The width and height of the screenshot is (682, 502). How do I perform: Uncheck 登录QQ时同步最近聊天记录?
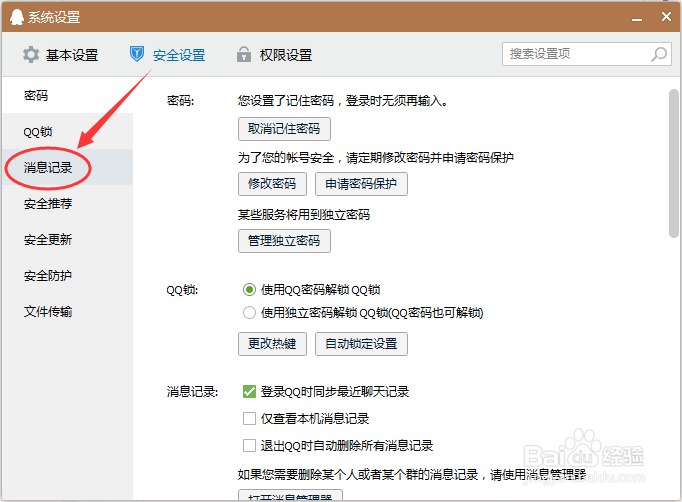pos(249,392)
